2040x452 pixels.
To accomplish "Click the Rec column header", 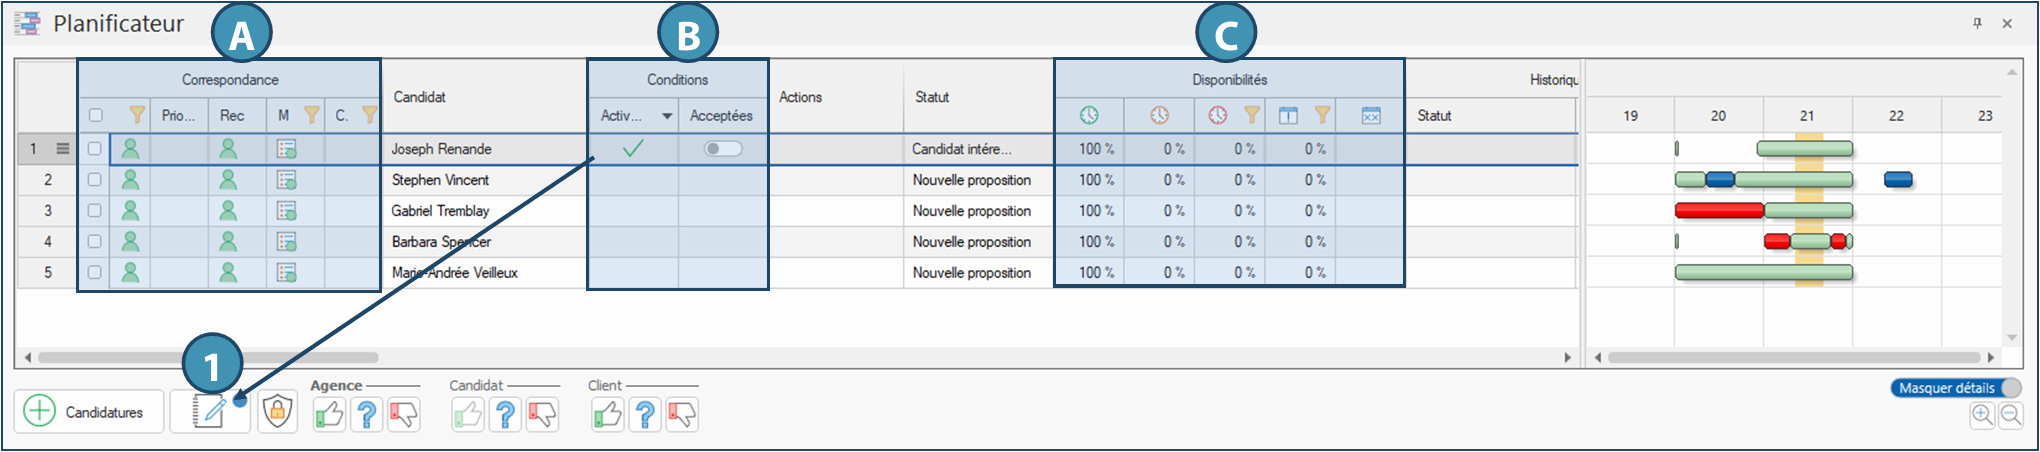I will click(x=232, y=116).
